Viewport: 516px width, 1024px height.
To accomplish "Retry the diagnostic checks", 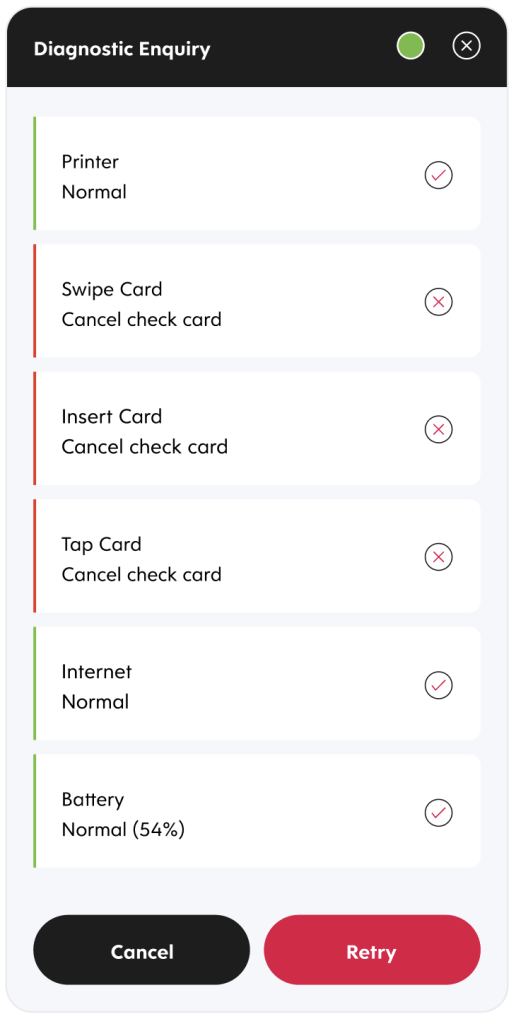I will [372, 950].
